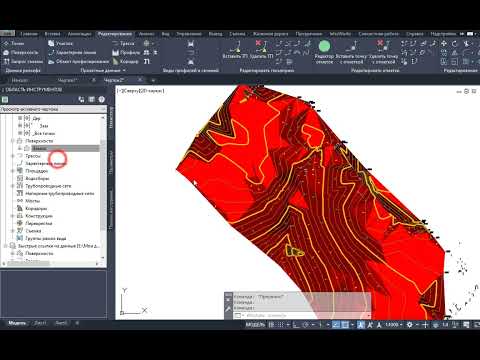Open help icon in Toolspace header

[x=102, y=99]
